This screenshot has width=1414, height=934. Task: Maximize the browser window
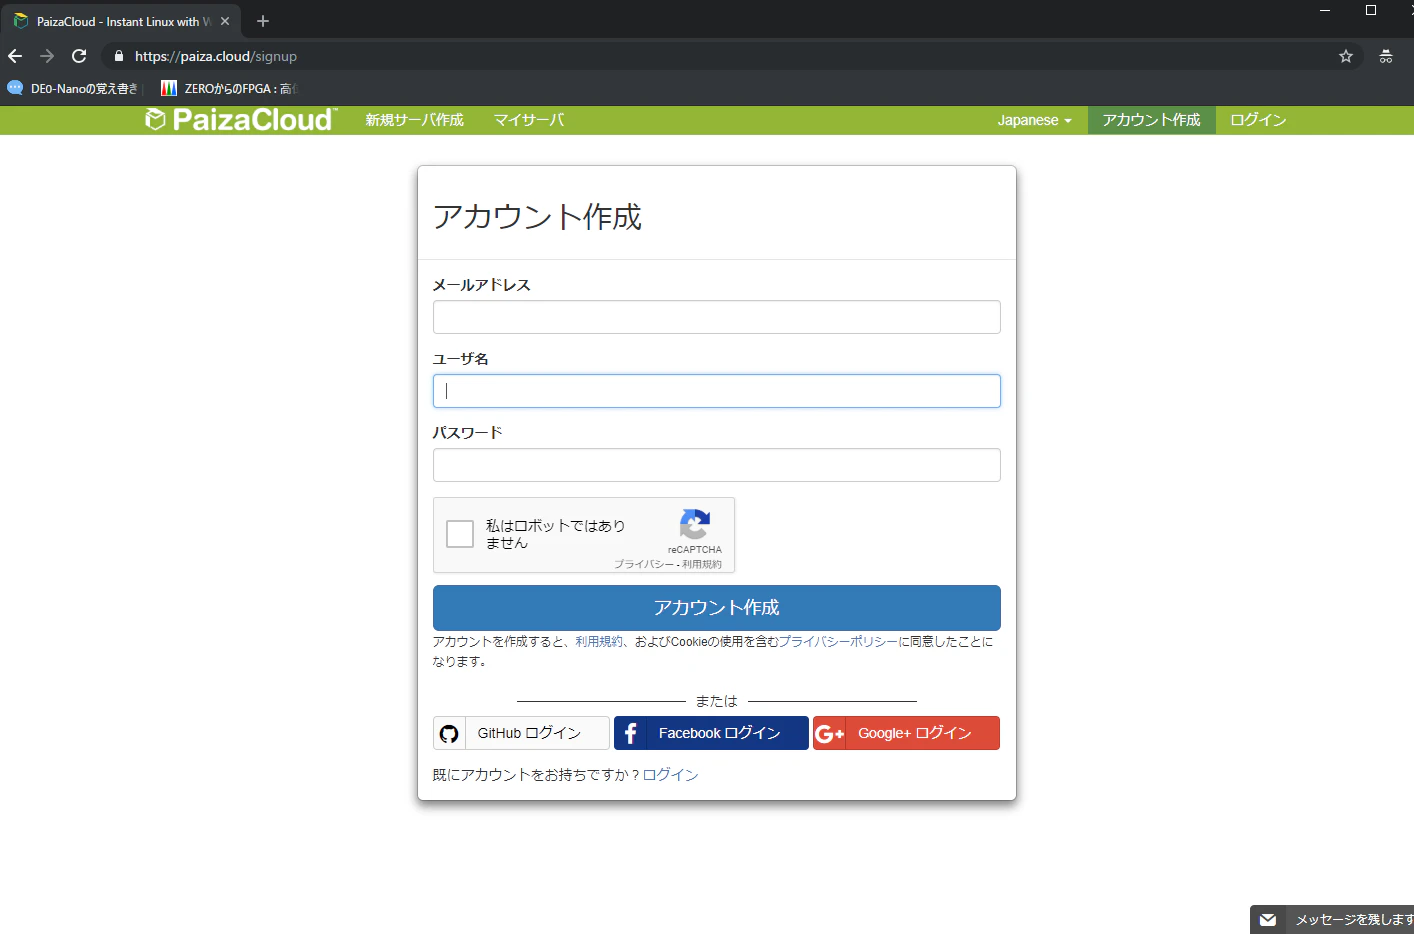(x=1371, y=10)
